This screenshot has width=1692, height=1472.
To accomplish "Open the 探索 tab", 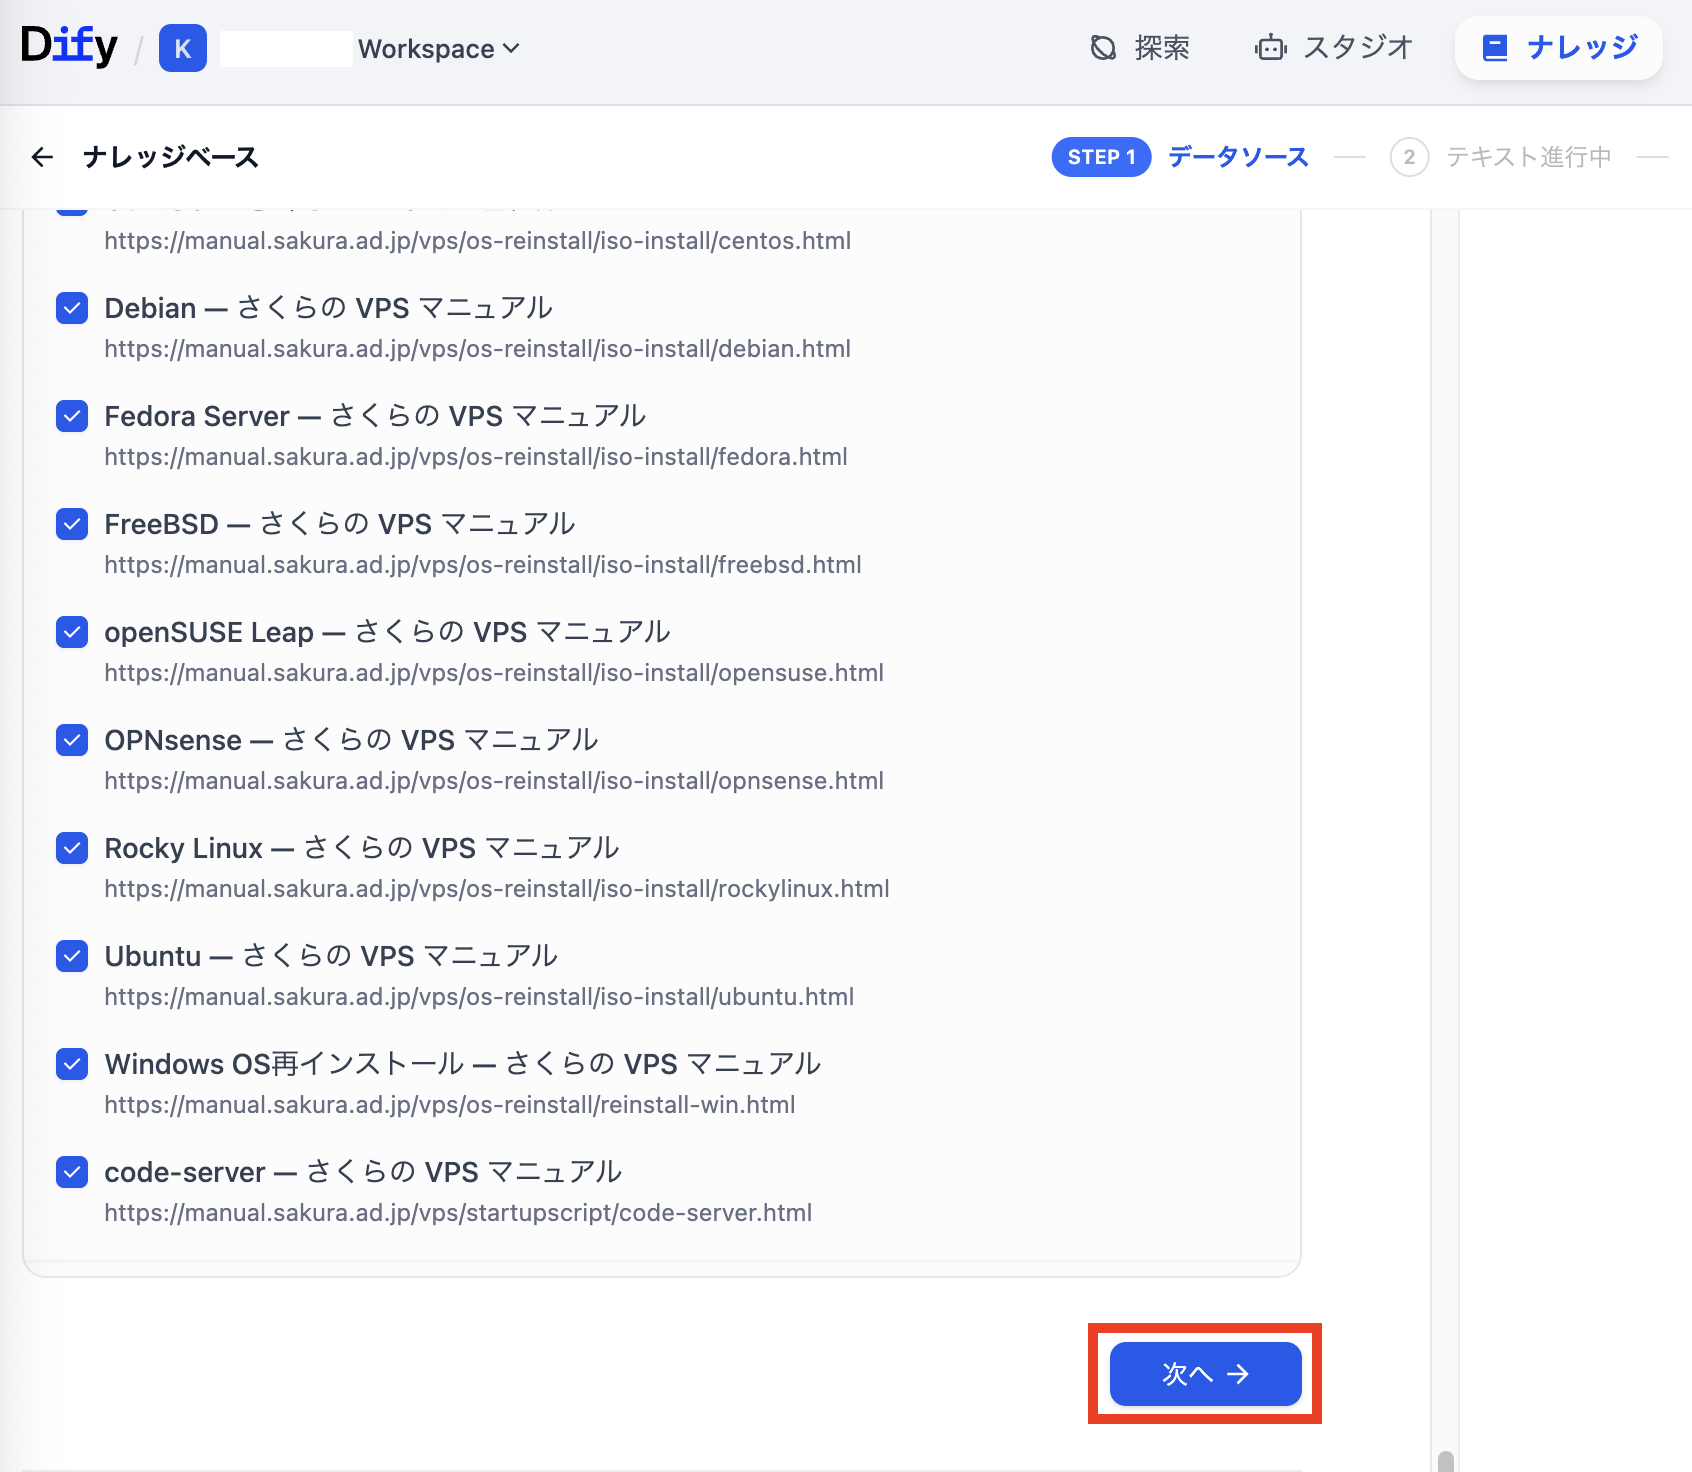I will click(1161, 48).
